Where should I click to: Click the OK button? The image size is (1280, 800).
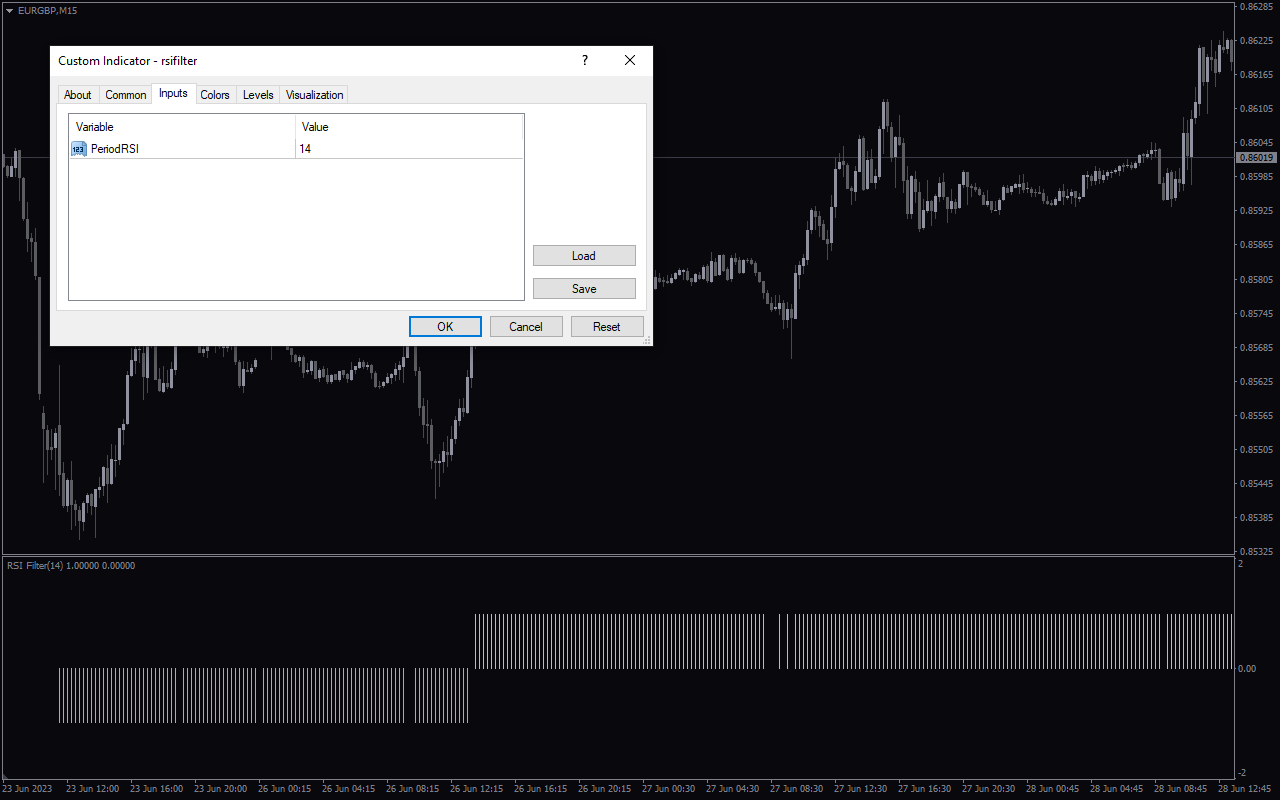(x=445, y=327)
